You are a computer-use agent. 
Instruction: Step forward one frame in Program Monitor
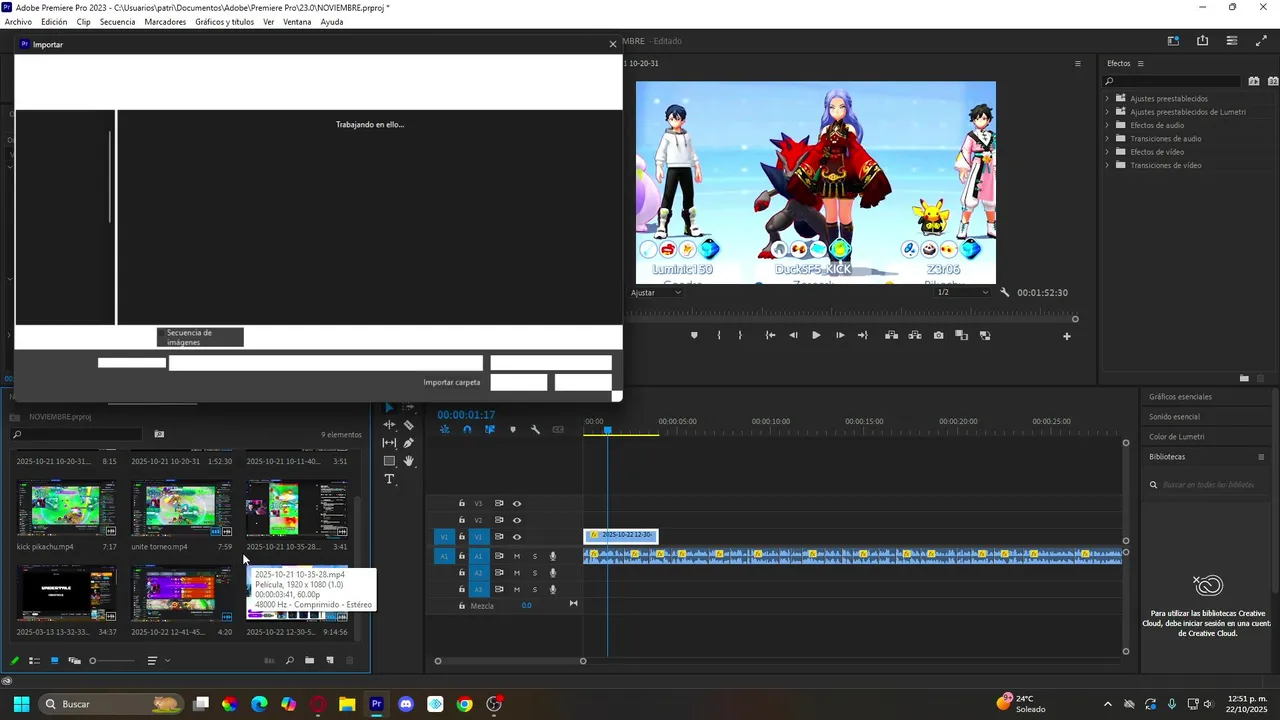click(x=840, y=336)
